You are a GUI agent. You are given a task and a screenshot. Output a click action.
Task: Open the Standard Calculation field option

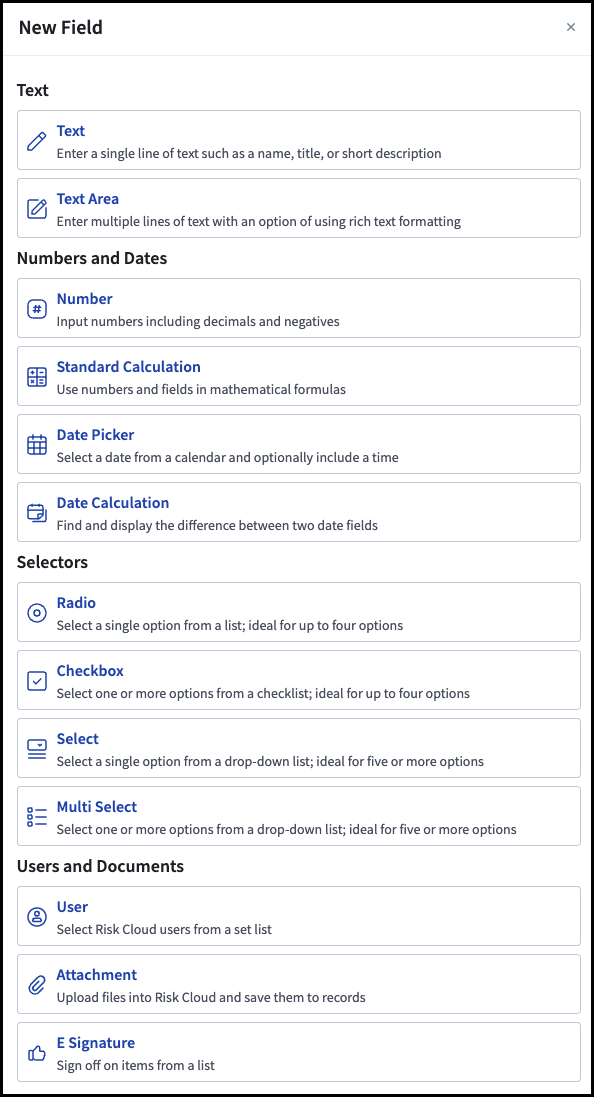pyautogui.click(x=299, y=376)
